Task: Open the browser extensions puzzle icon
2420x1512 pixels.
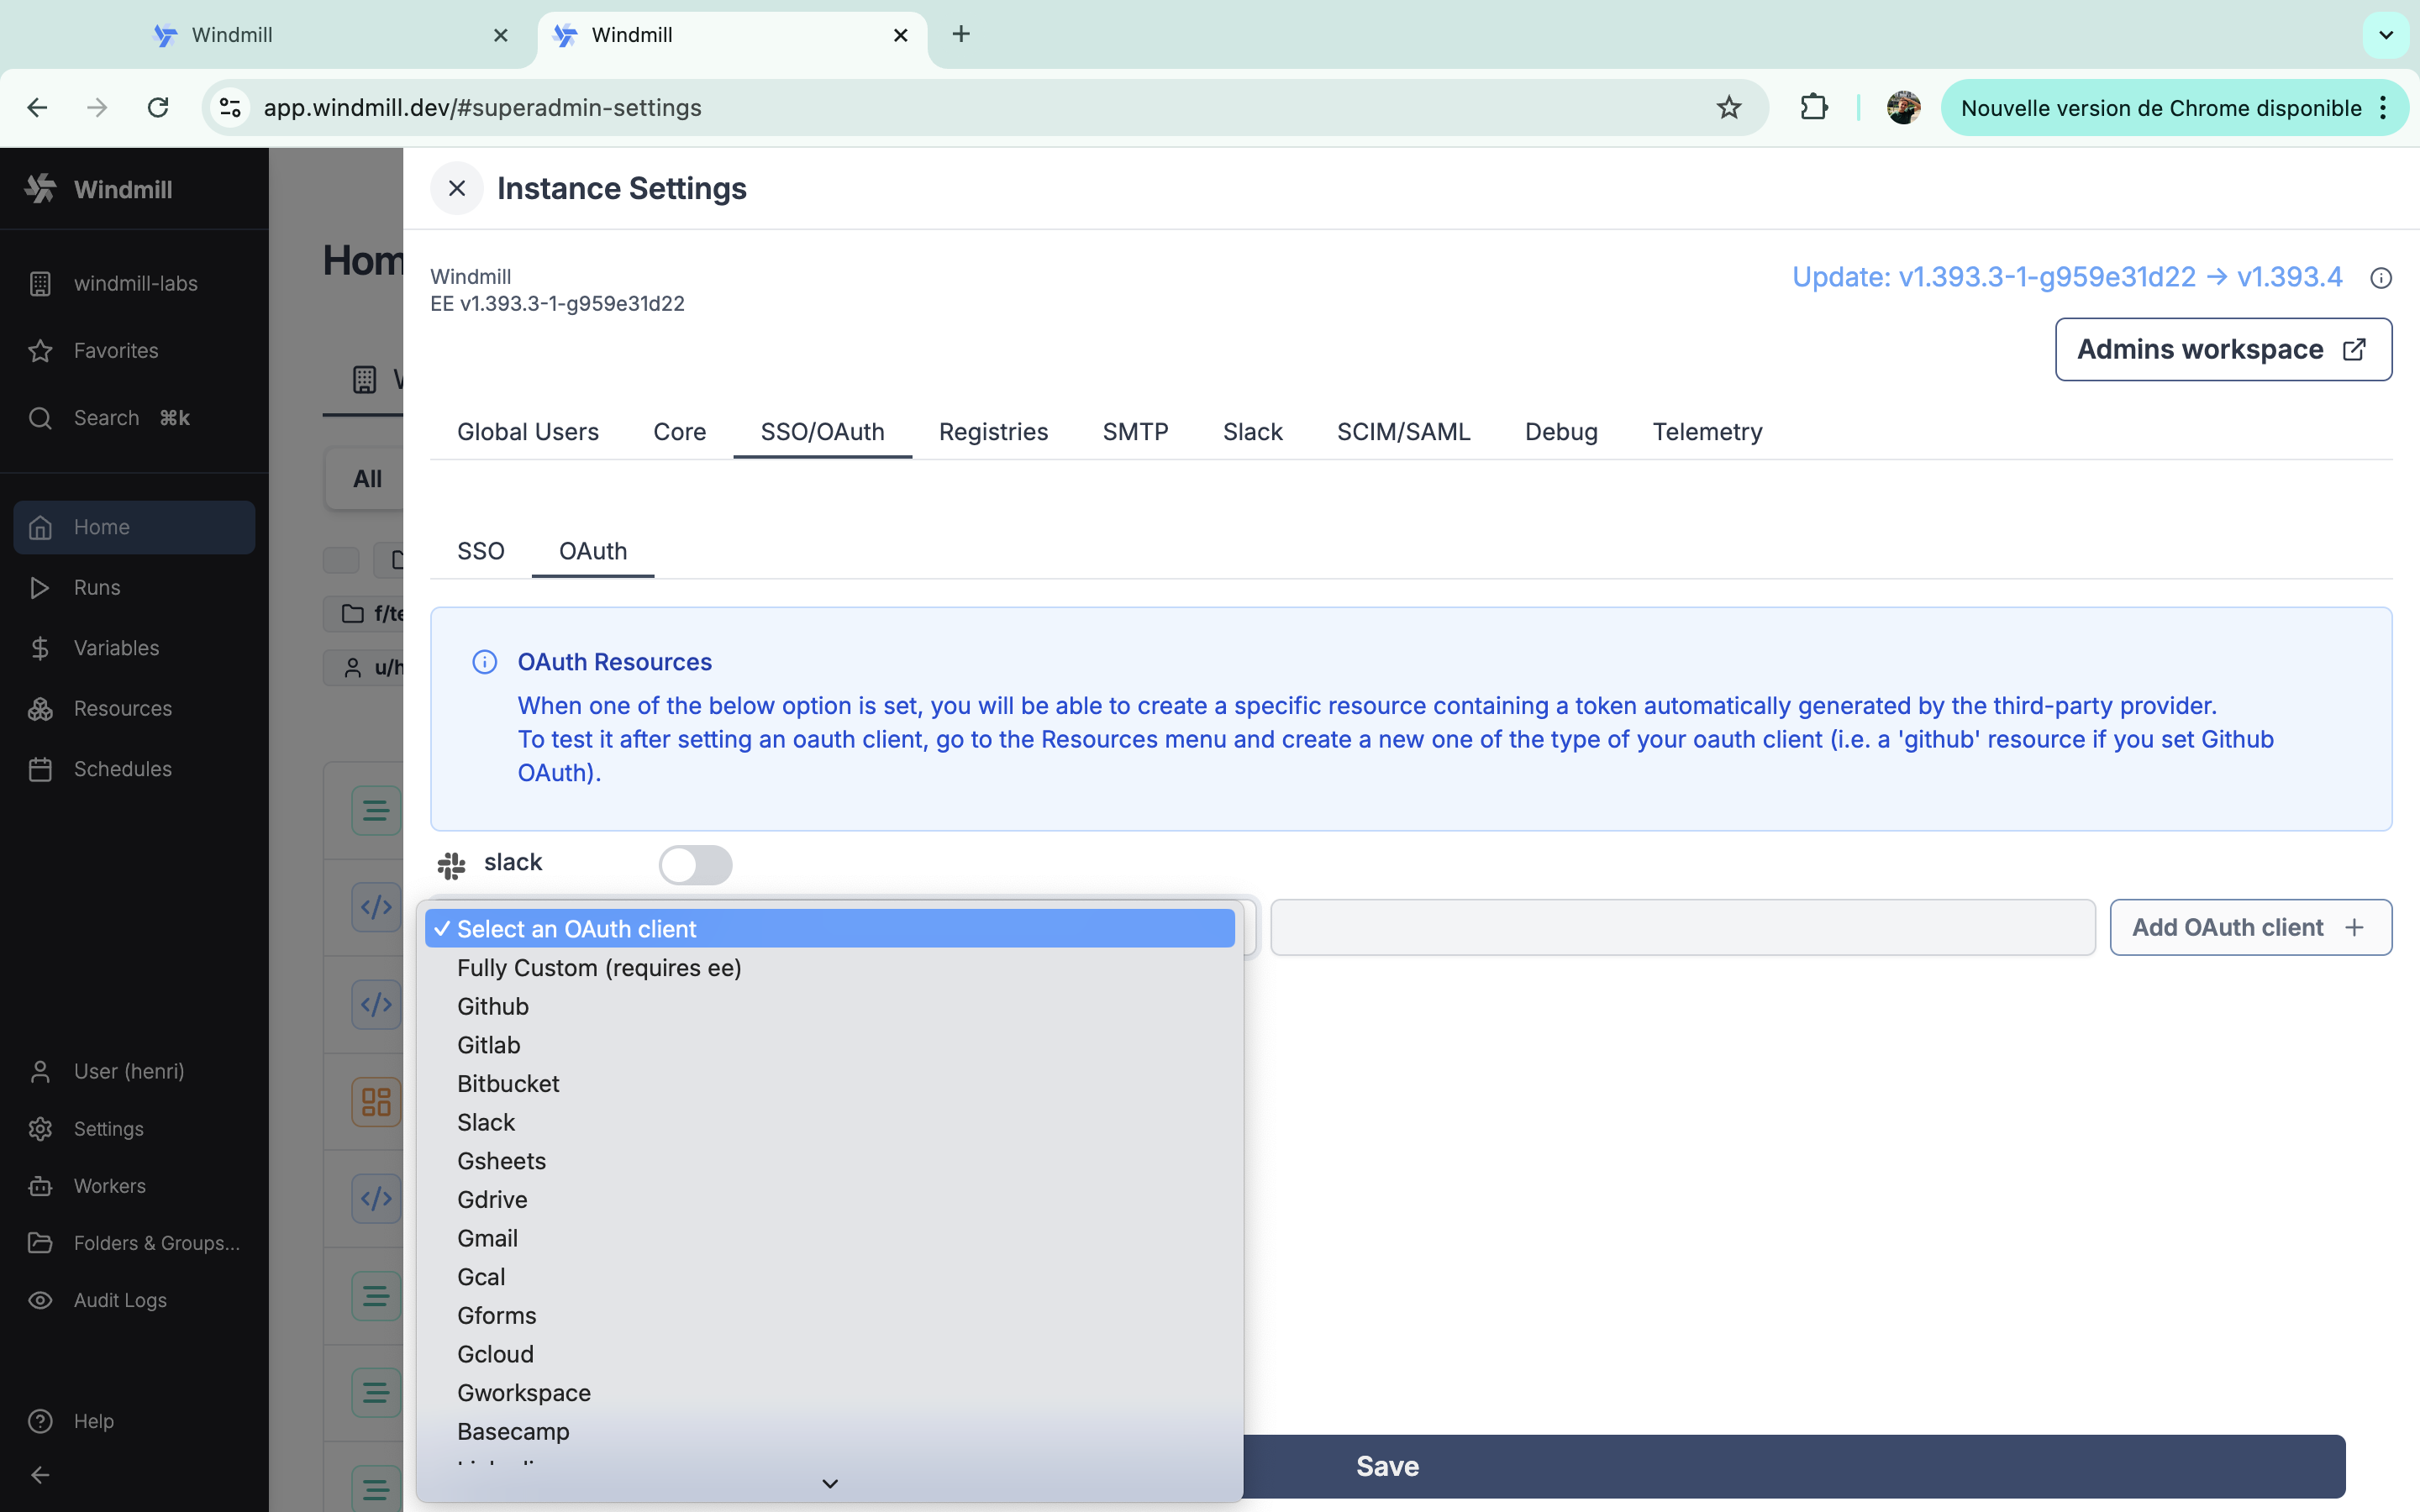Action: pos(1813,107)
